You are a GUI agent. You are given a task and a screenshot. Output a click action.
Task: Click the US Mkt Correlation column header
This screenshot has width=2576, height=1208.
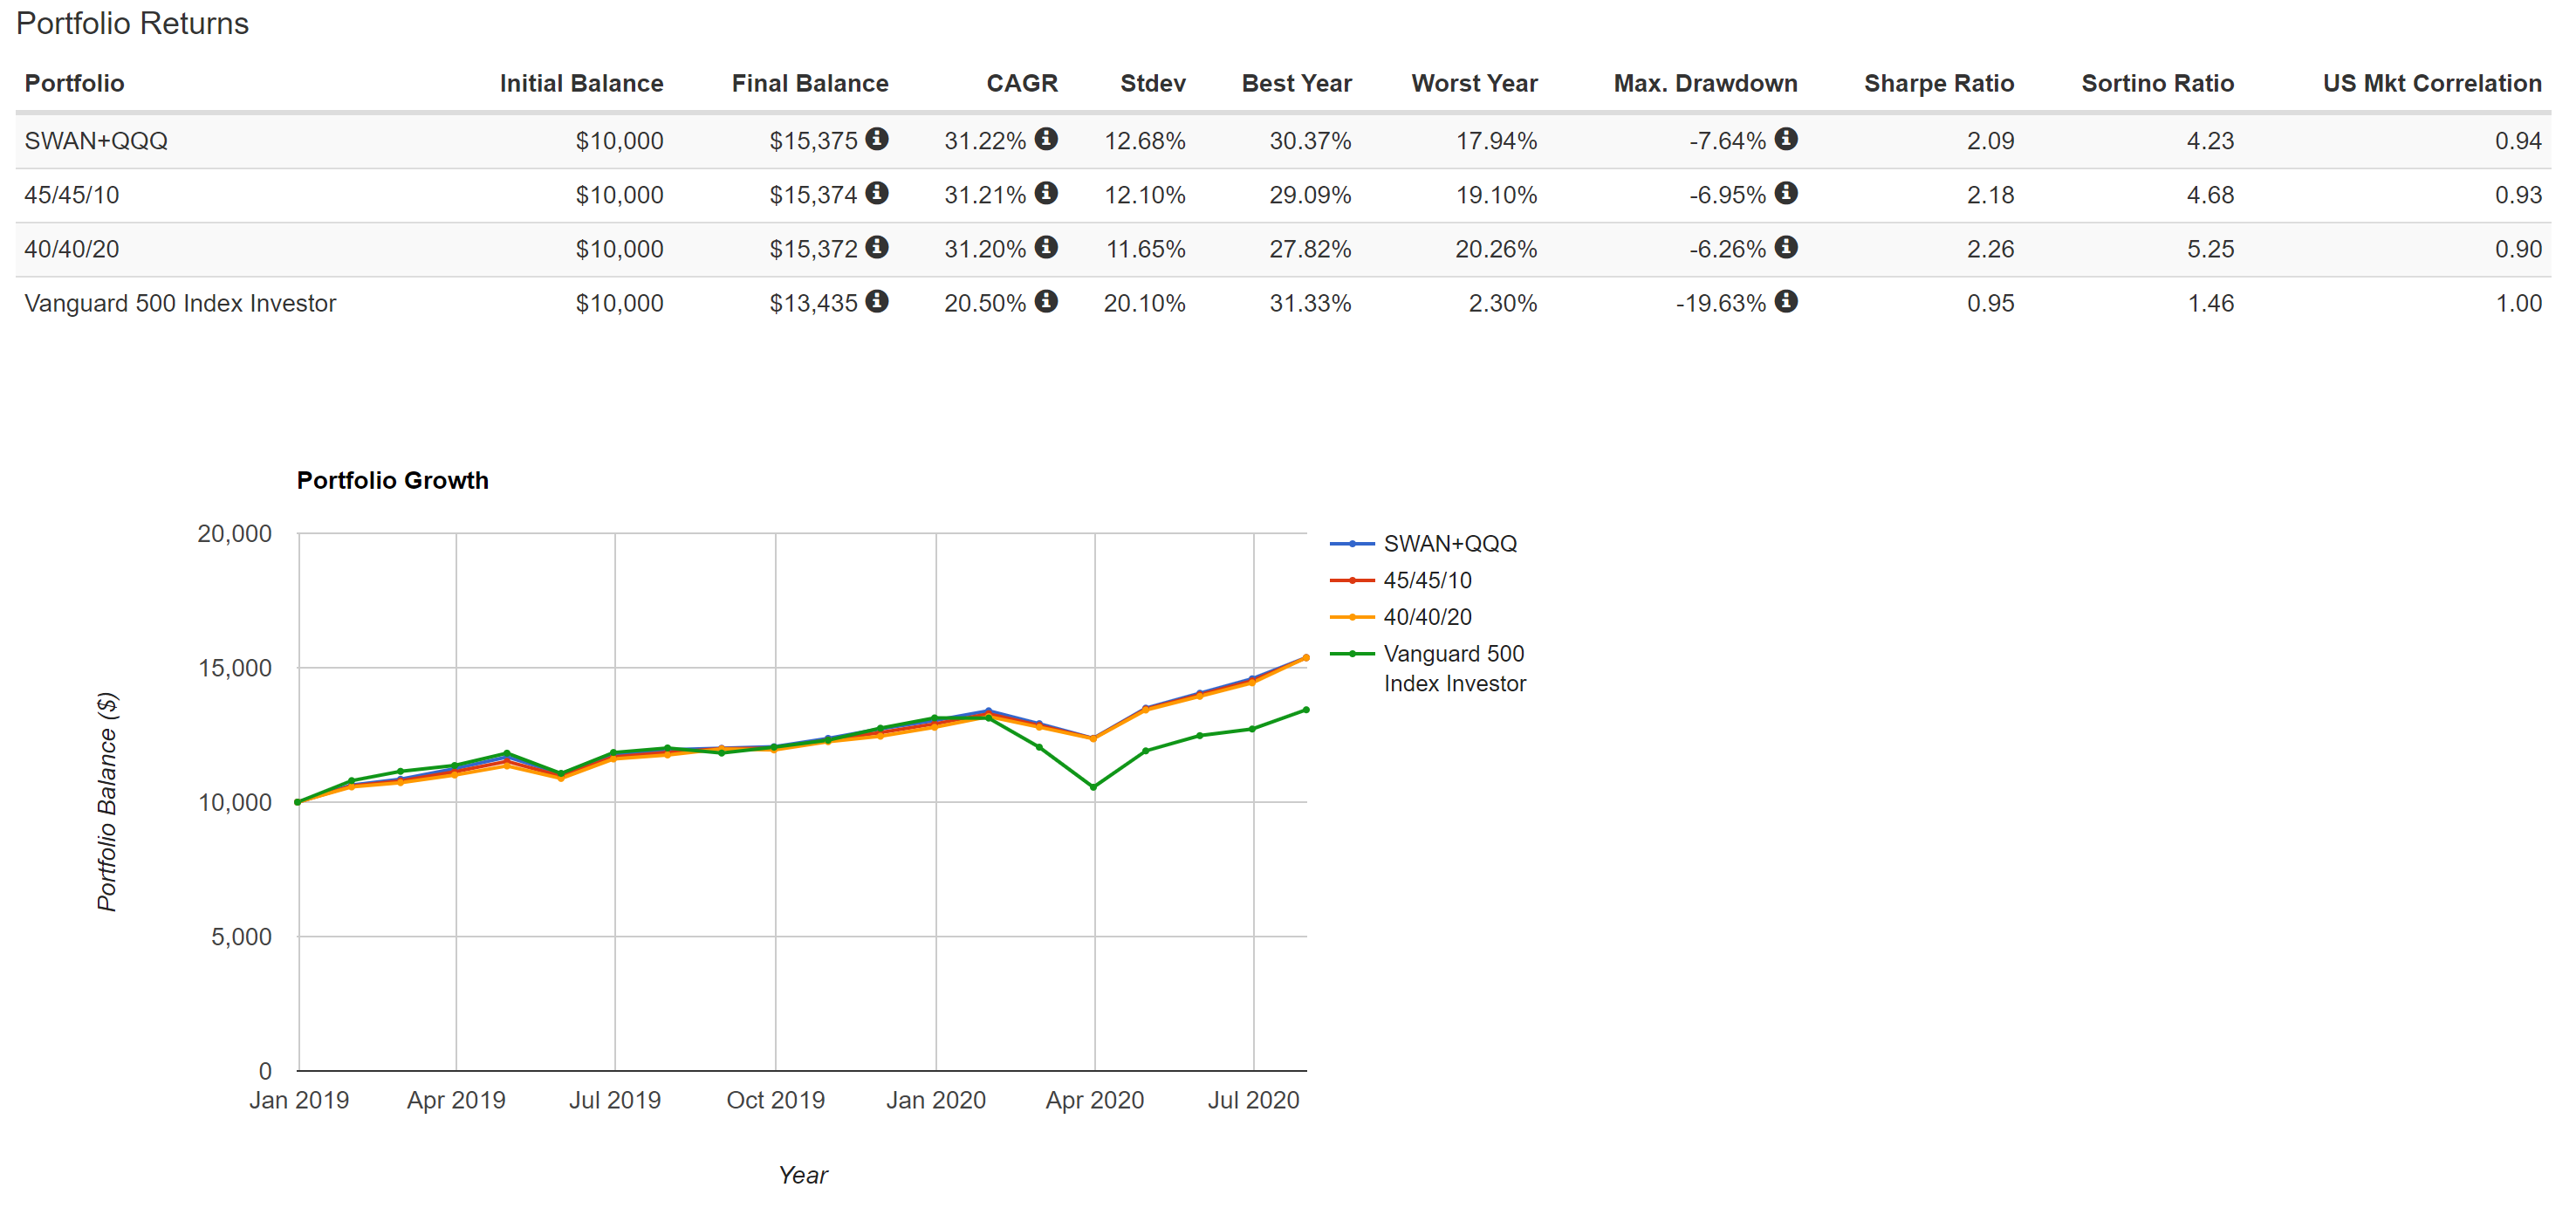2431,83
